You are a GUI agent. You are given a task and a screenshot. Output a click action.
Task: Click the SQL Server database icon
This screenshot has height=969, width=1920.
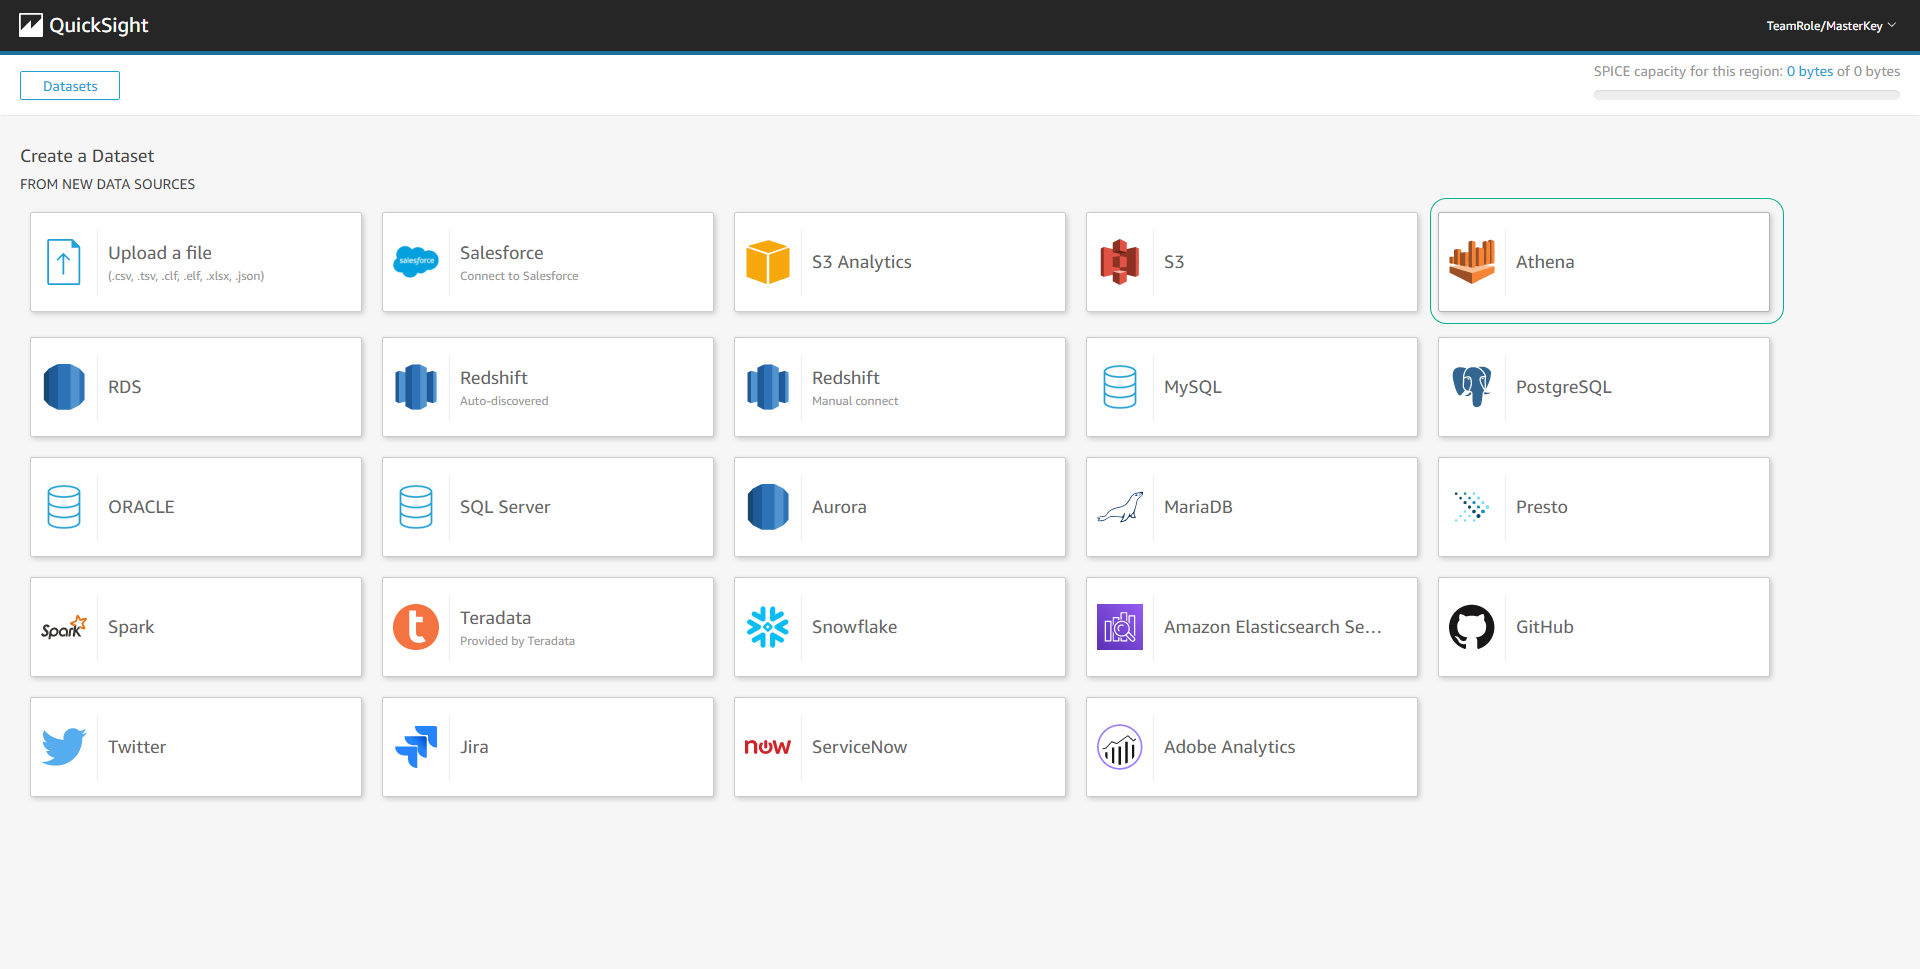tap(416, 507)
